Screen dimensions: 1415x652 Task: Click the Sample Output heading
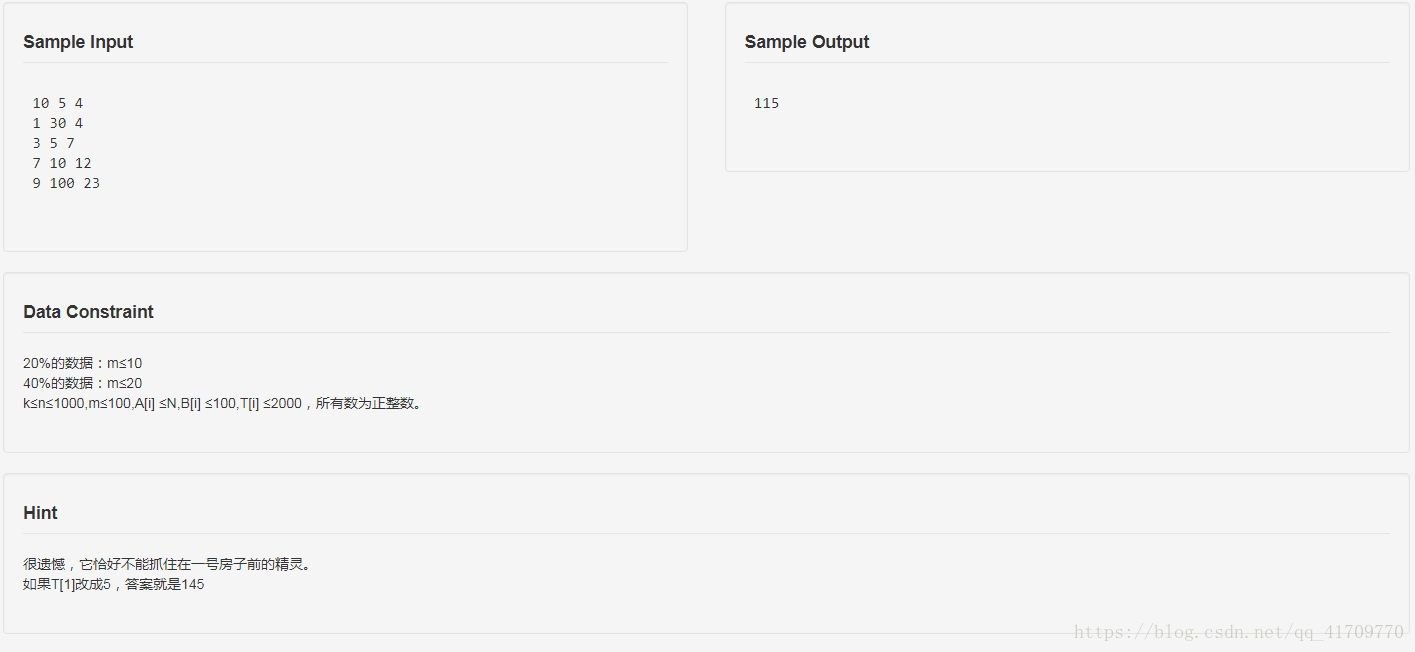click(807, 42)
